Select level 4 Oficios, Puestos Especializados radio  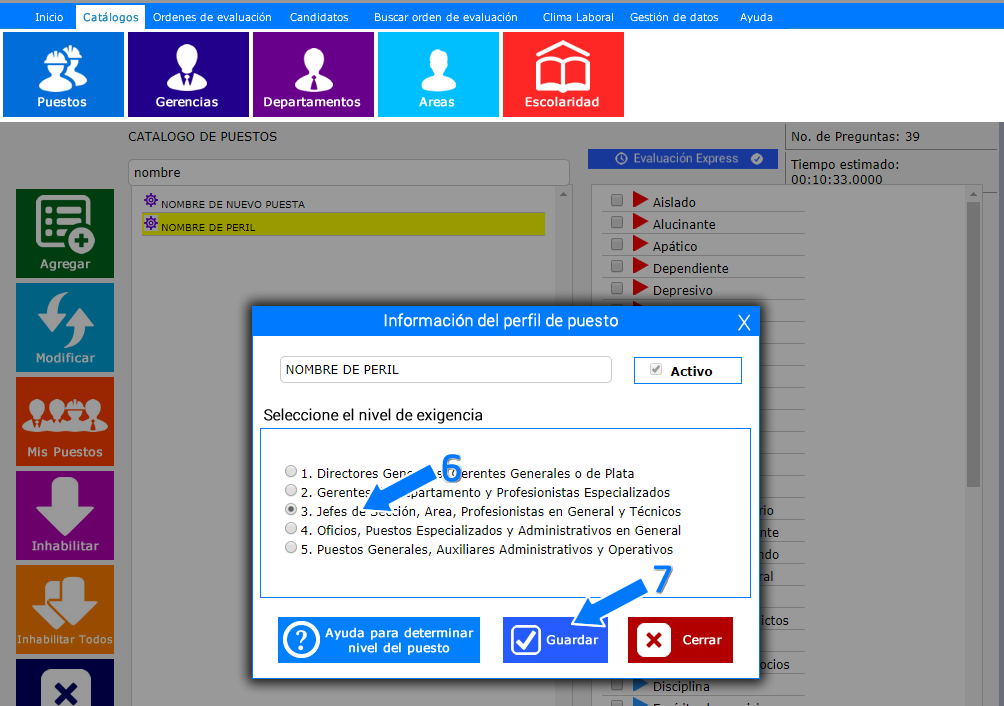[291, 529]
